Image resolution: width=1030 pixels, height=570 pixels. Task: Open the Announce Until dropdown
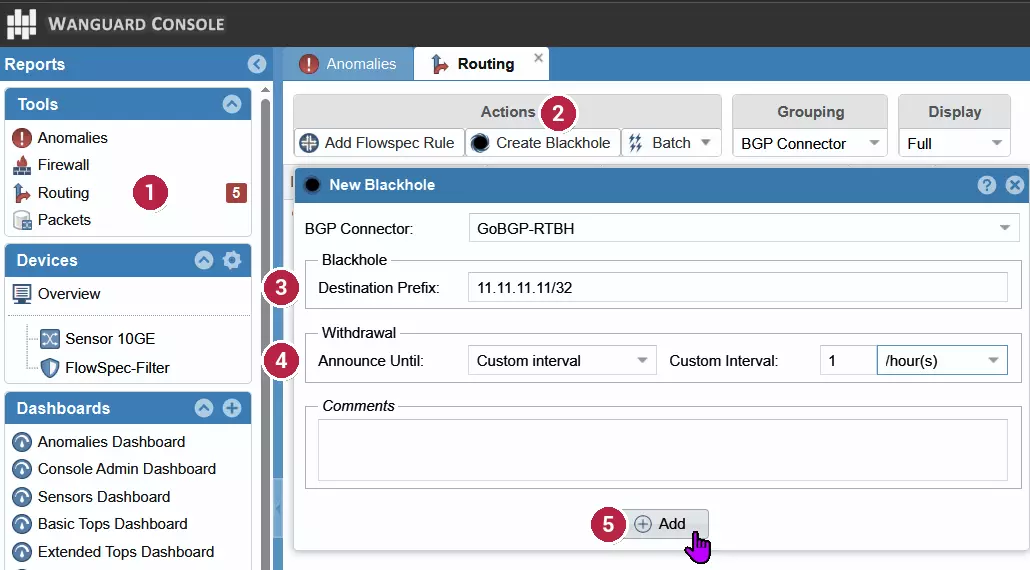coord(562,361)
